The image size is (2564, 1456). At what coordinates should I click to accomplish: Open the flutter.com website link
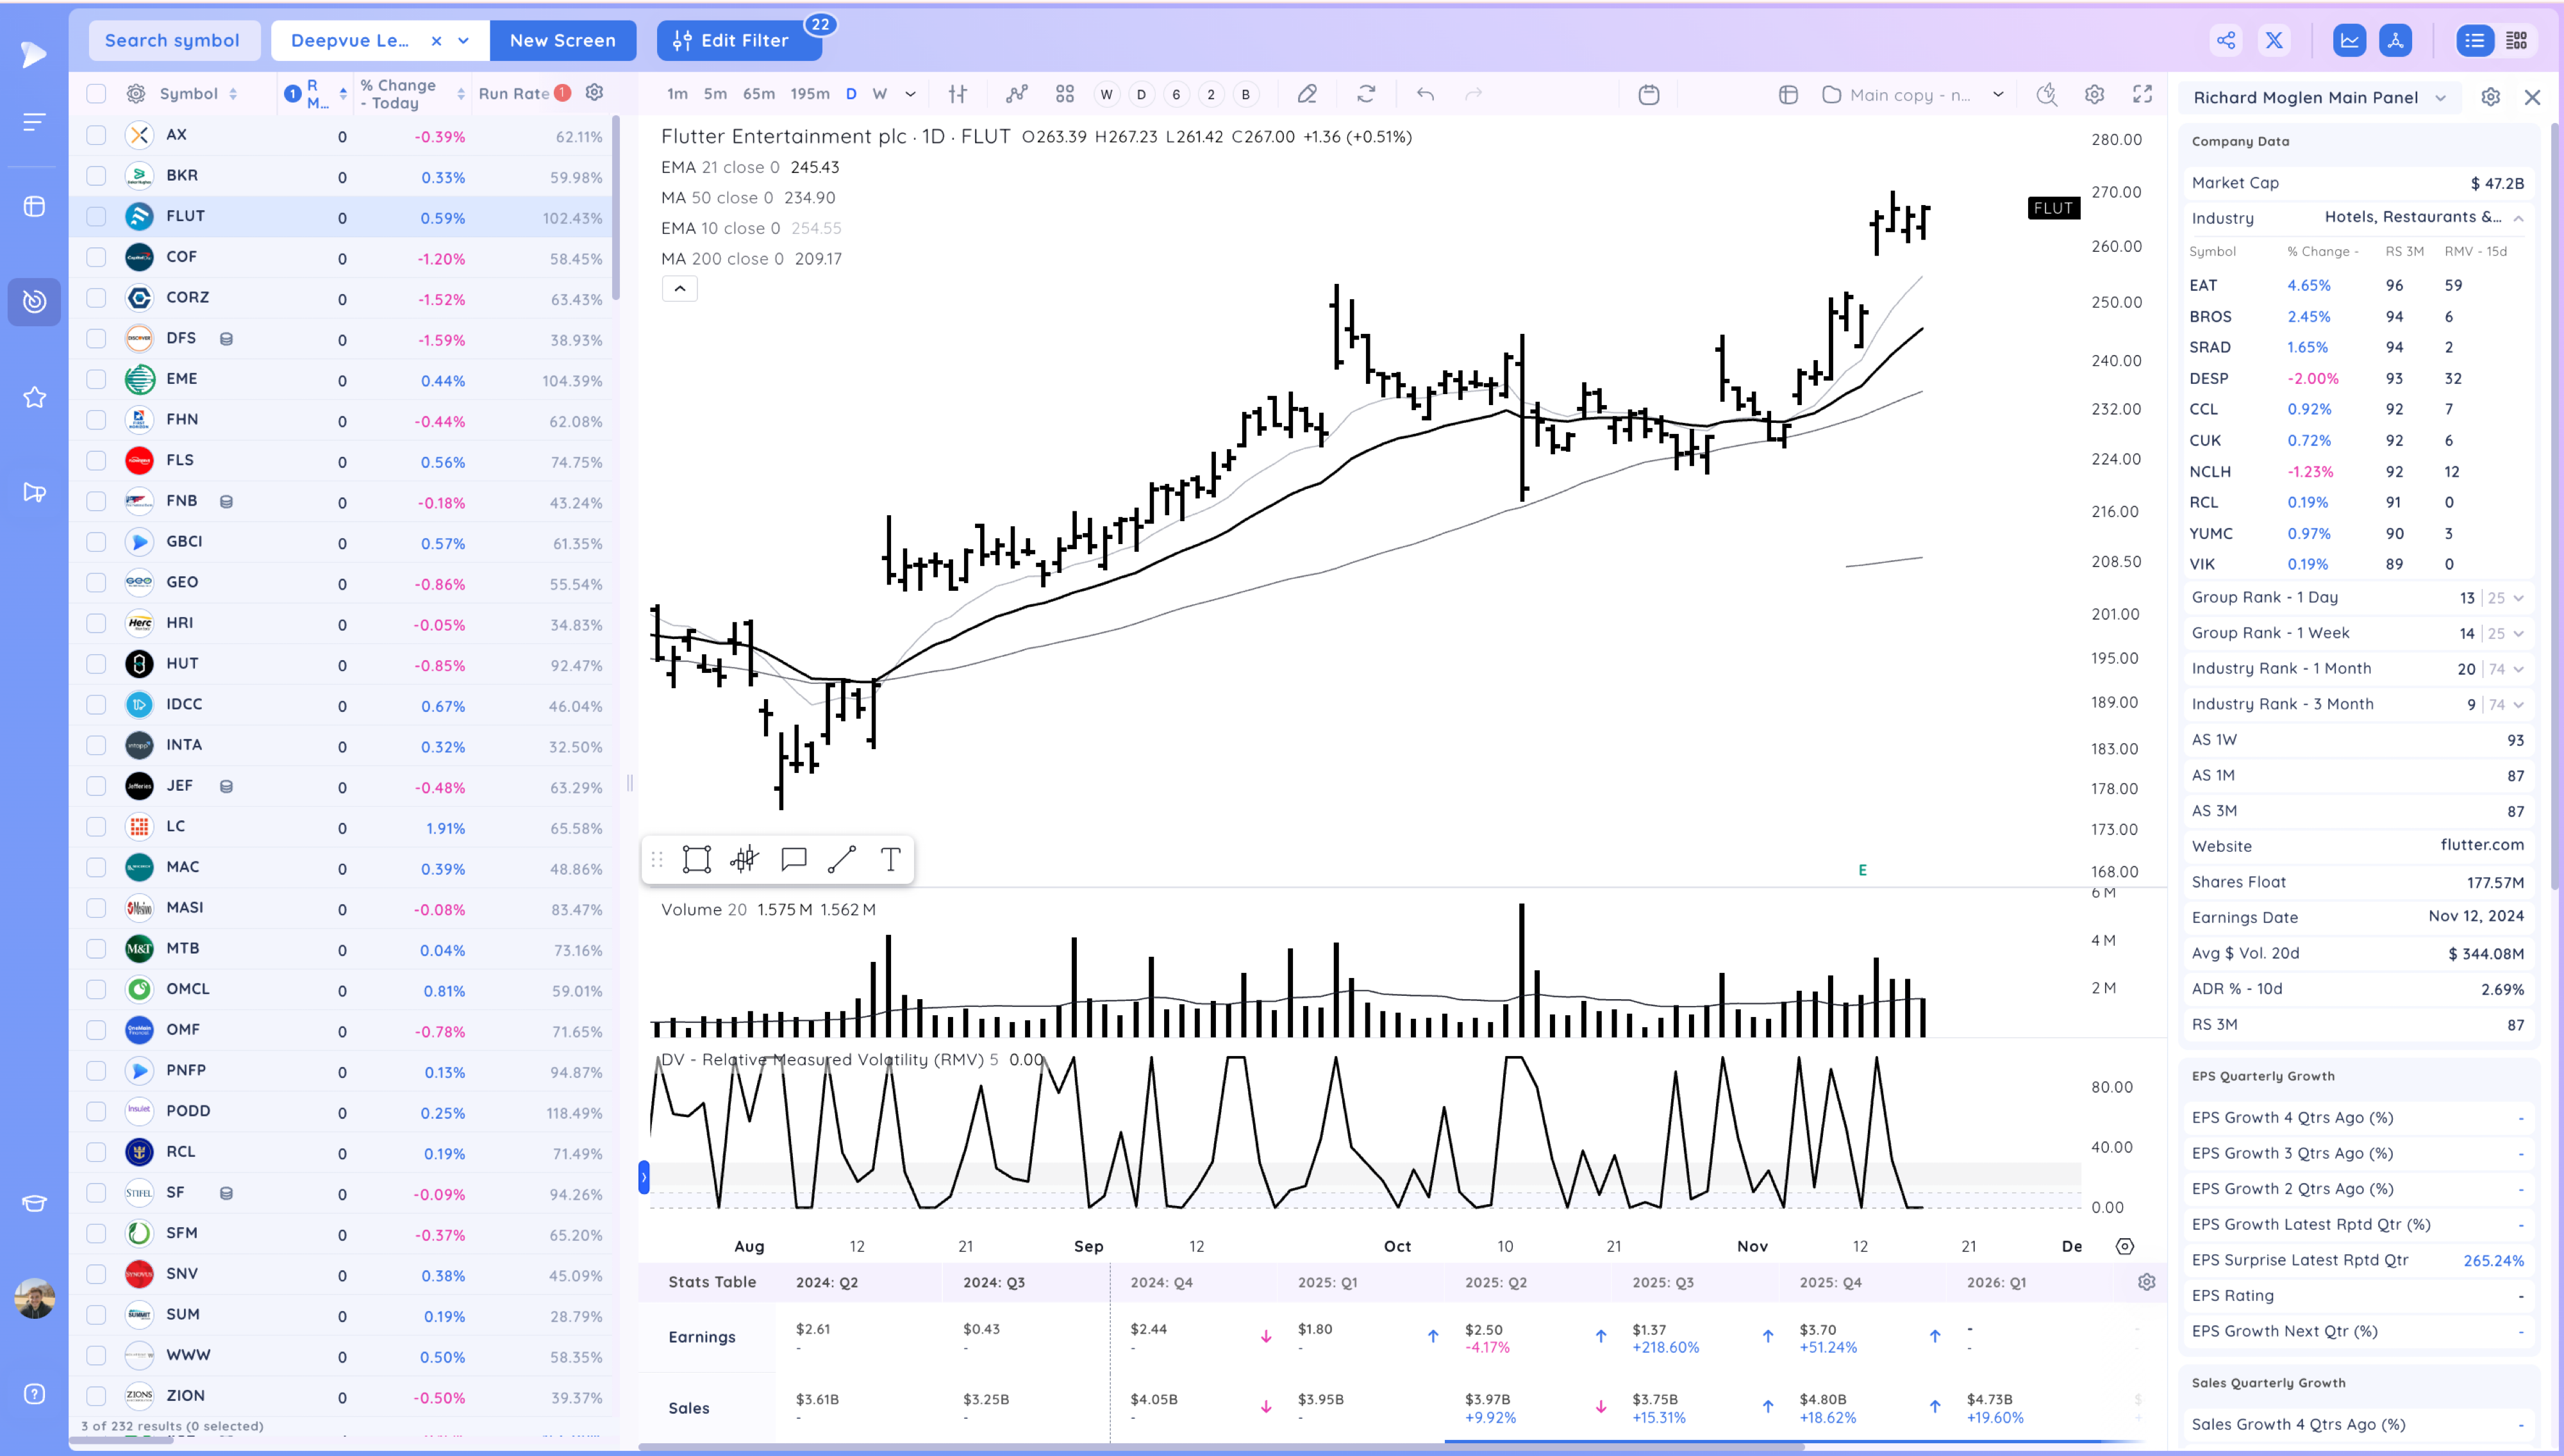click(2481, 845)
